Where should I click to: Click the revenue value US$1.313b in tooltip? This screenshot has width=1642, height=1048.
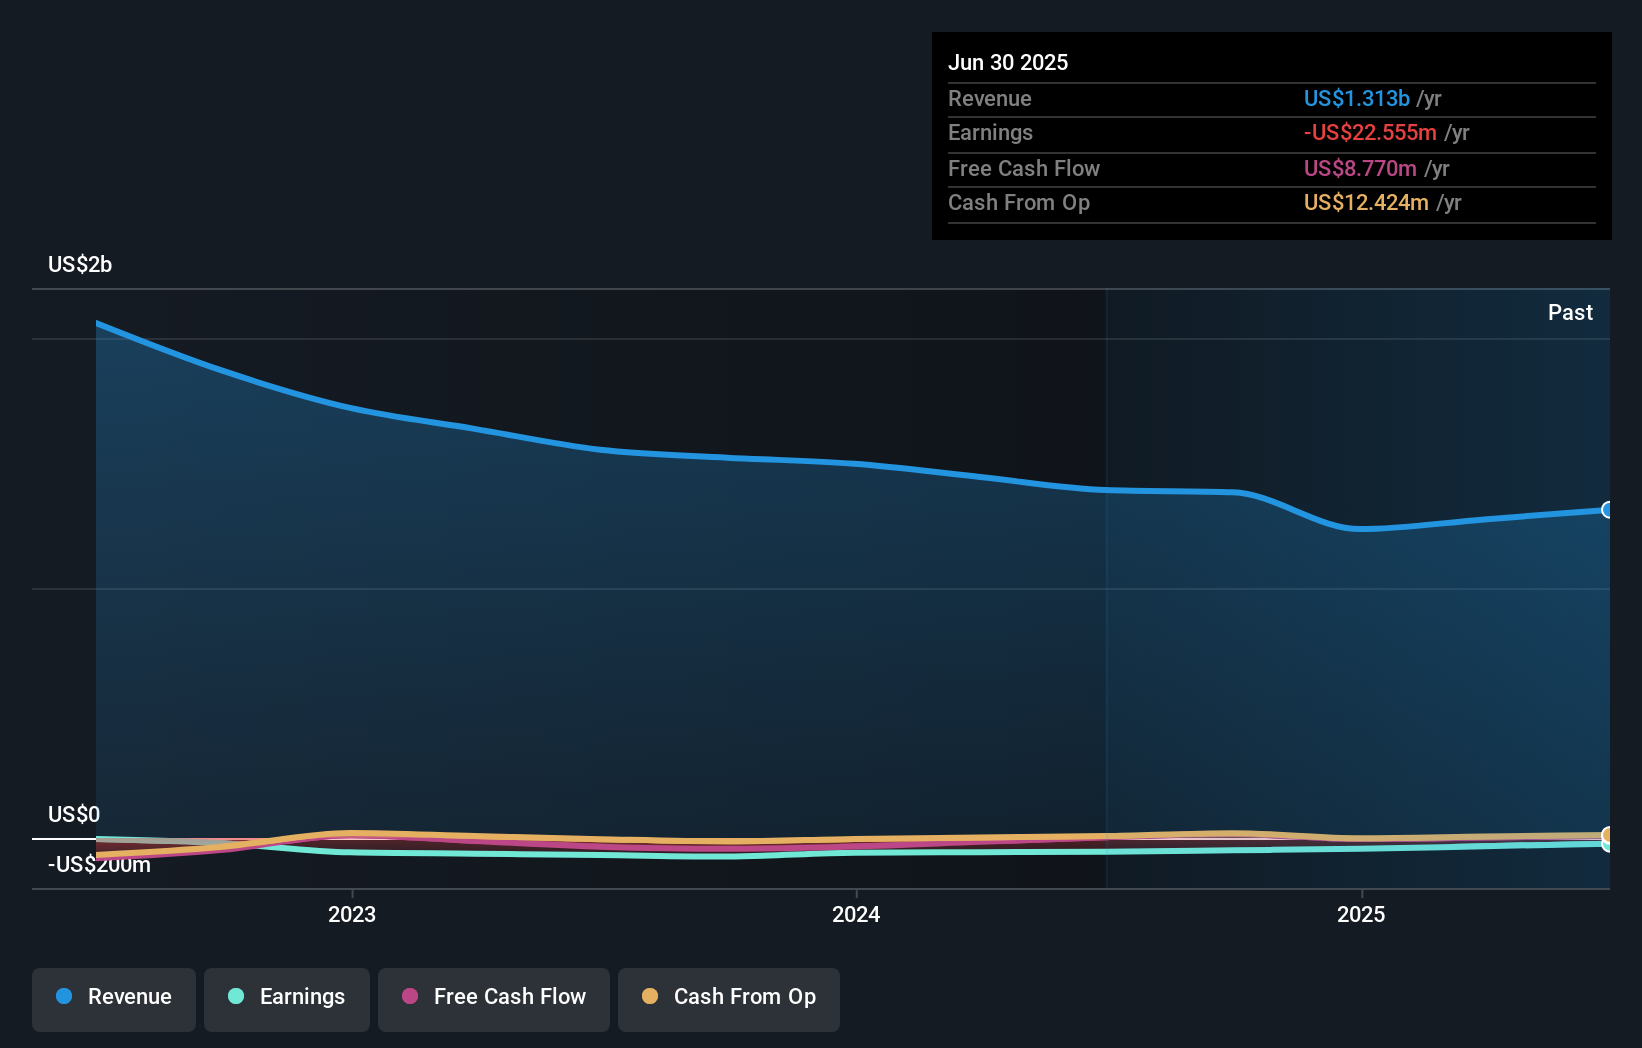(x=1356, y=98)
